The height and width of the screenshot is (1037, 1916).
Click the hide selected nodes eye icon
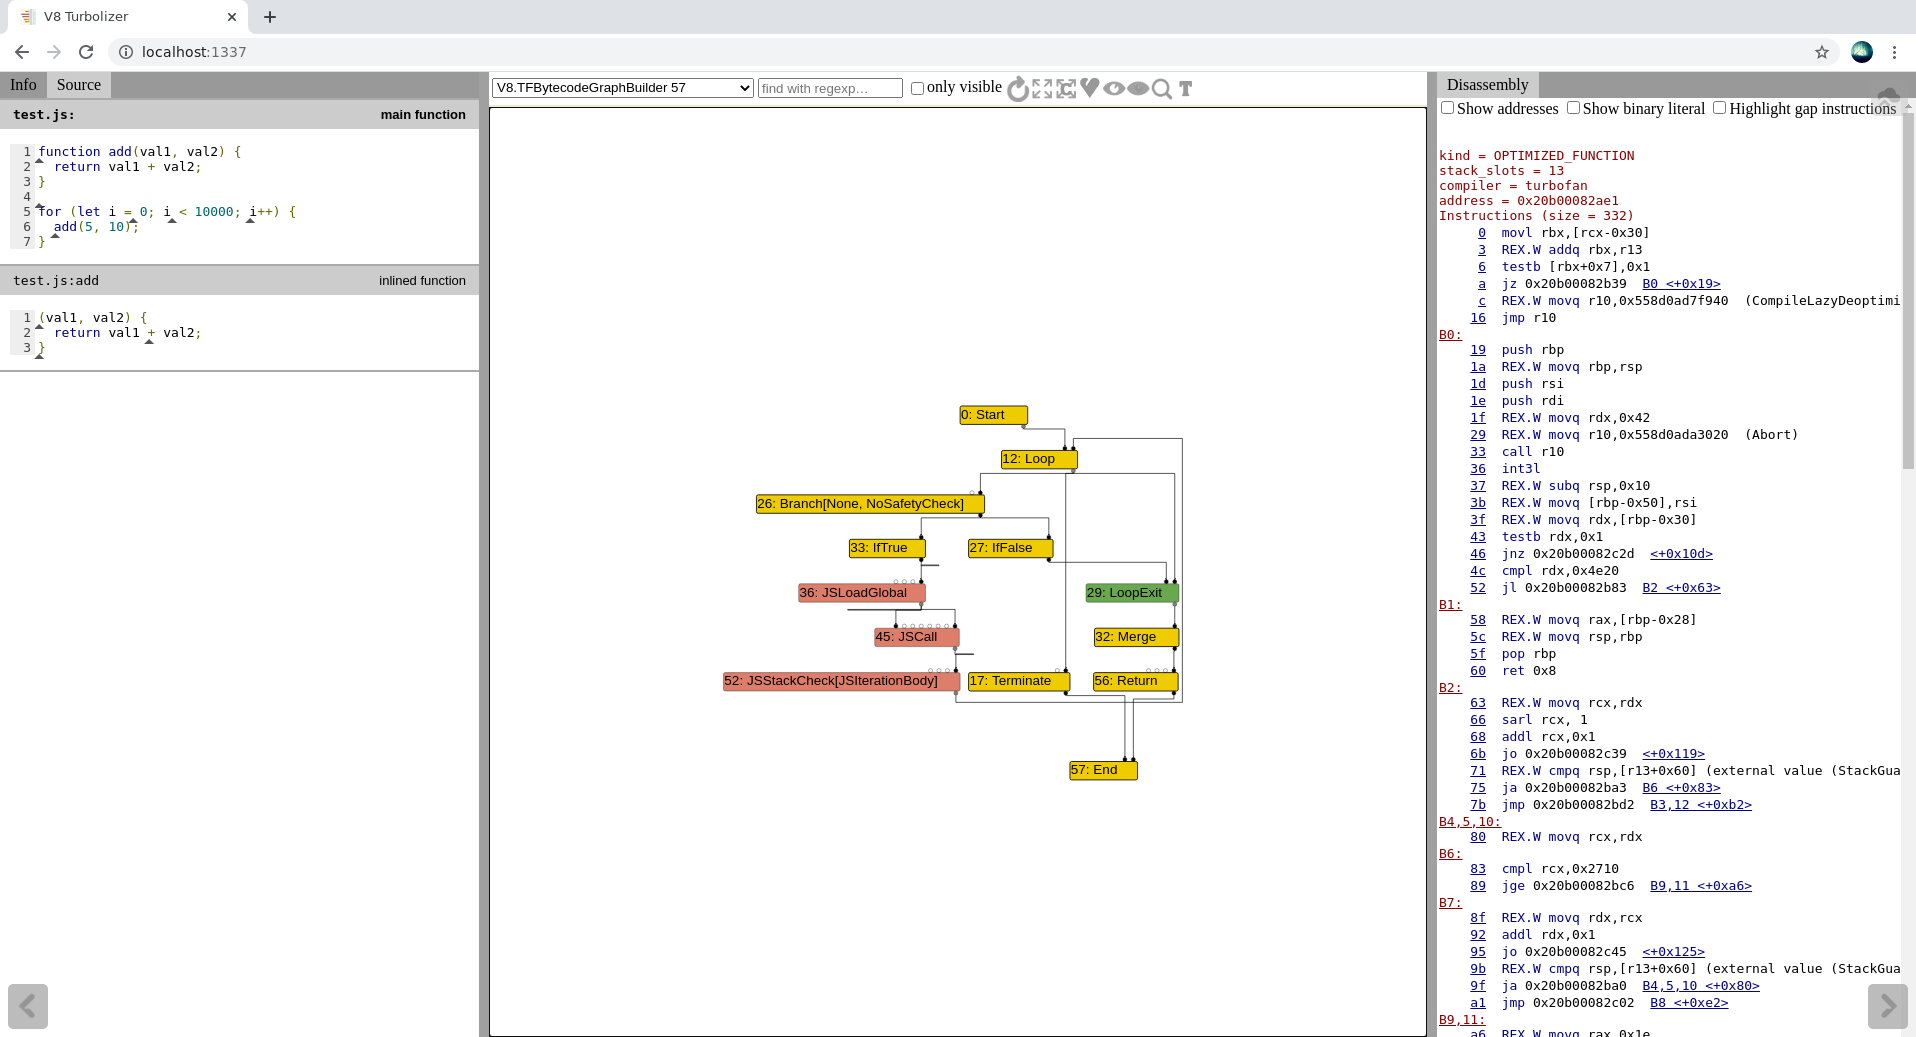tap(1138, 88)
